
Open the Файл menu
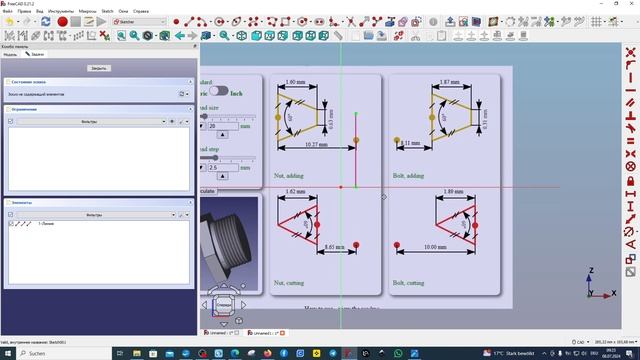8,11
